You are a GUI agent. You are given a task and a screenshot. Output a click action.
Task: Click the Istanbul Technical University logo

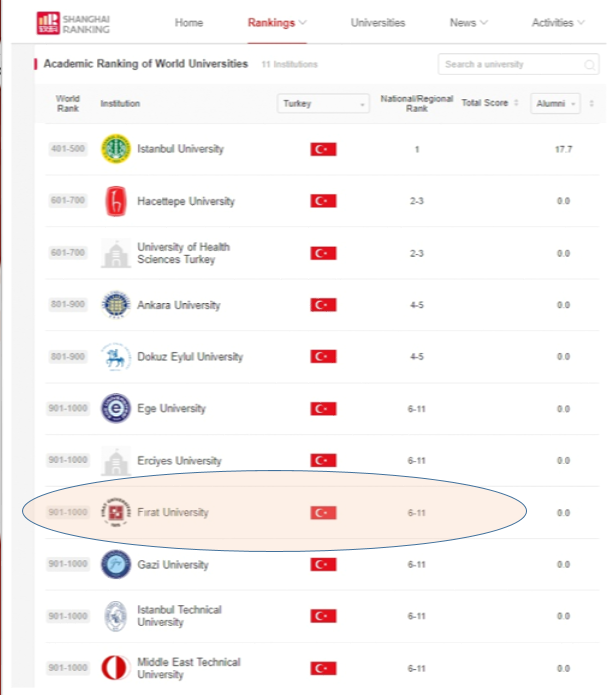pos(116,616)
